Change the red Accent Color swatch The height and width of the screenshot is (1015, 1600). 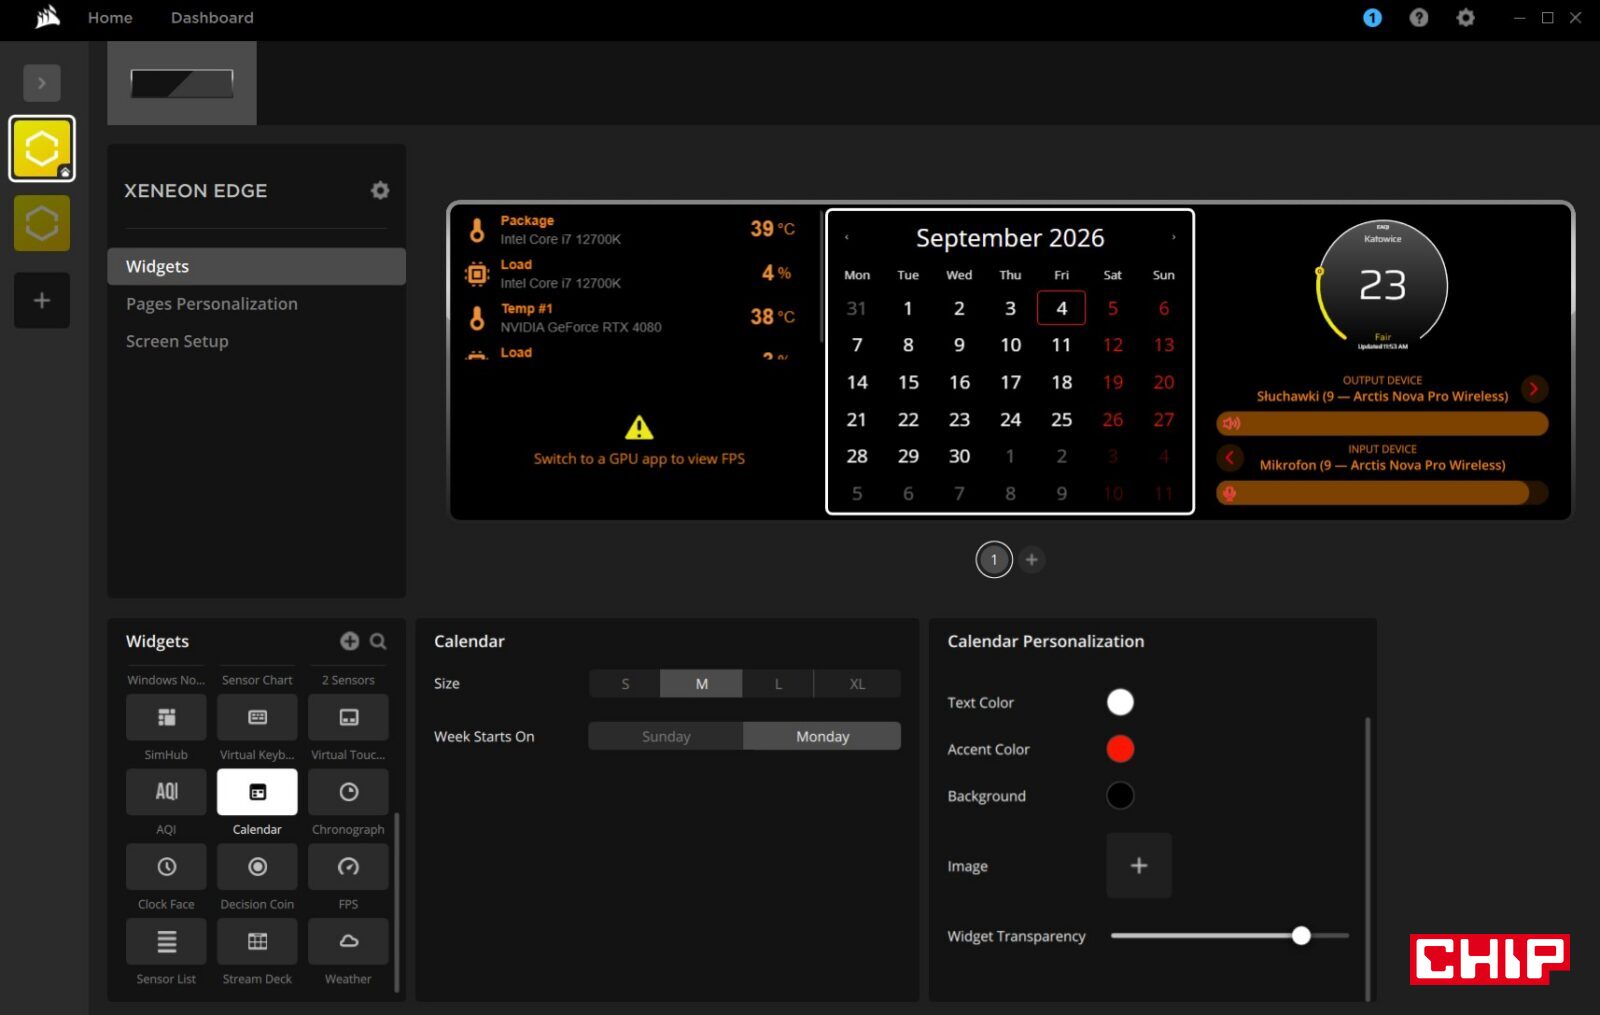coord(1120,749)
